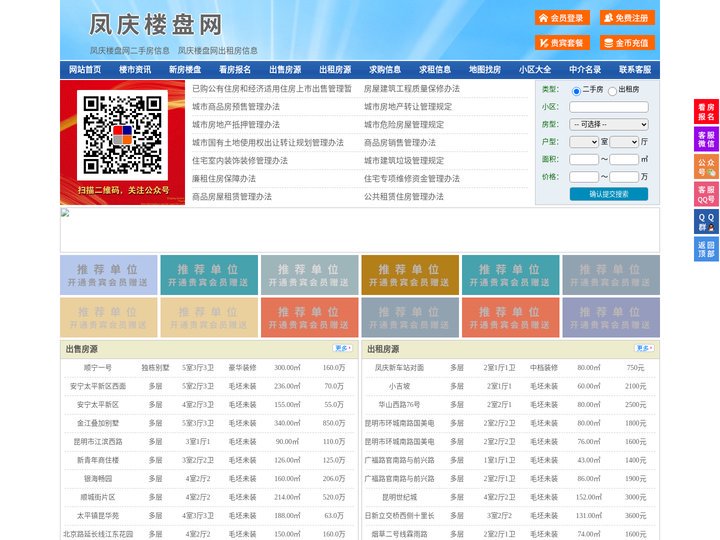Open the 出售房源 nav item
The width and height of the screenshot is (720, 540).
pos(285,70)
